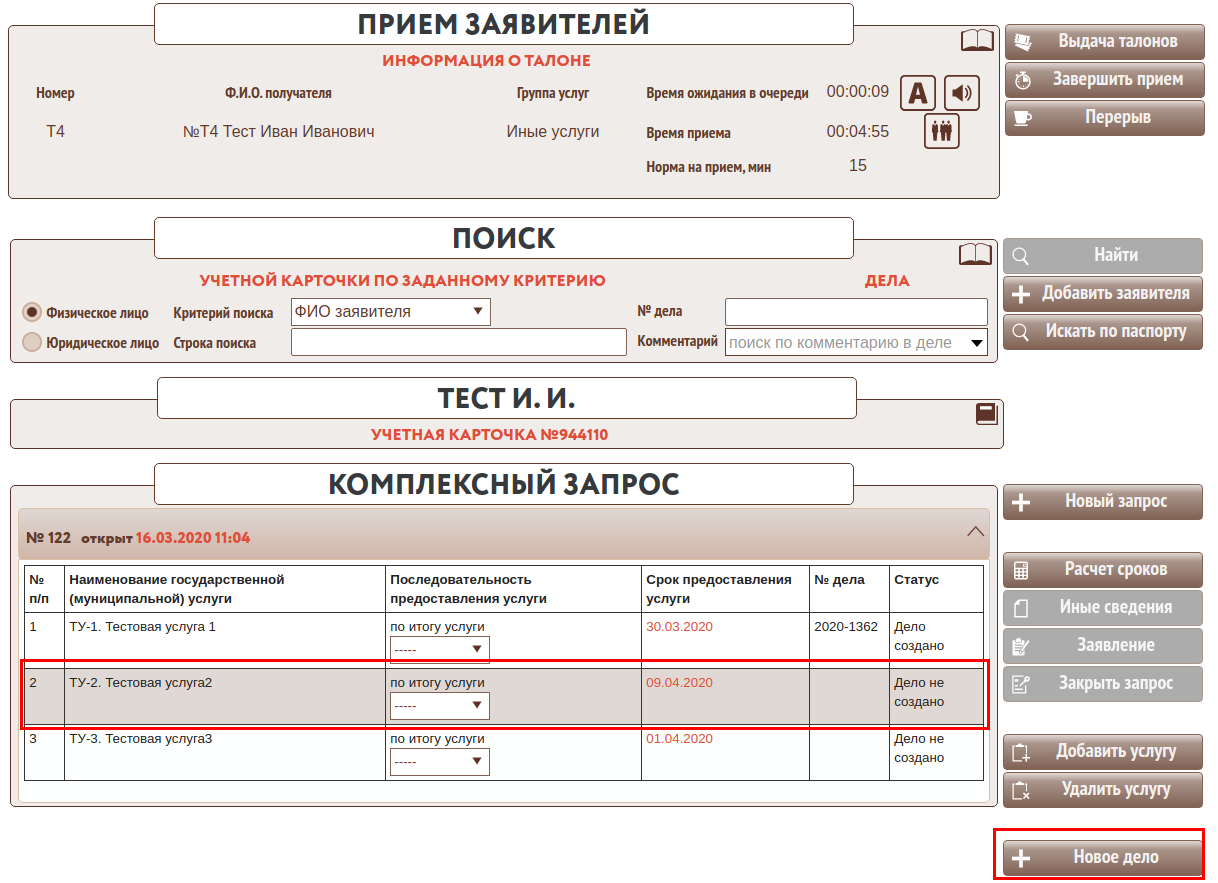
Task: Click the Расчет сроков calculator button
Action: tap(1103, 569)
